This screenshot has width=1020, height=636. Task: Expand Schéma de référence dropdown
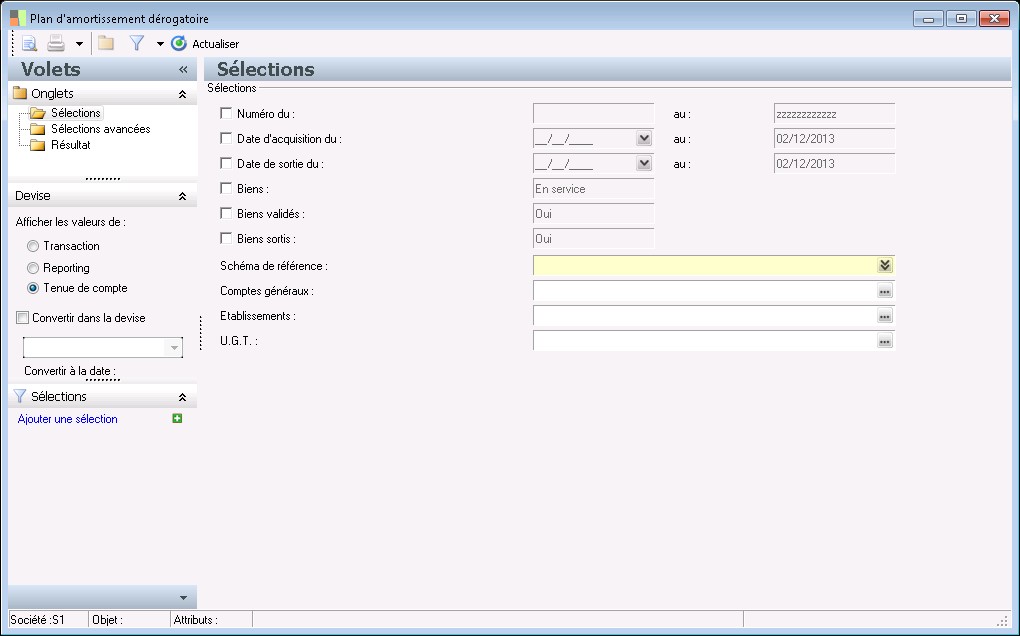pyautogui.click(x=885, y=265)
